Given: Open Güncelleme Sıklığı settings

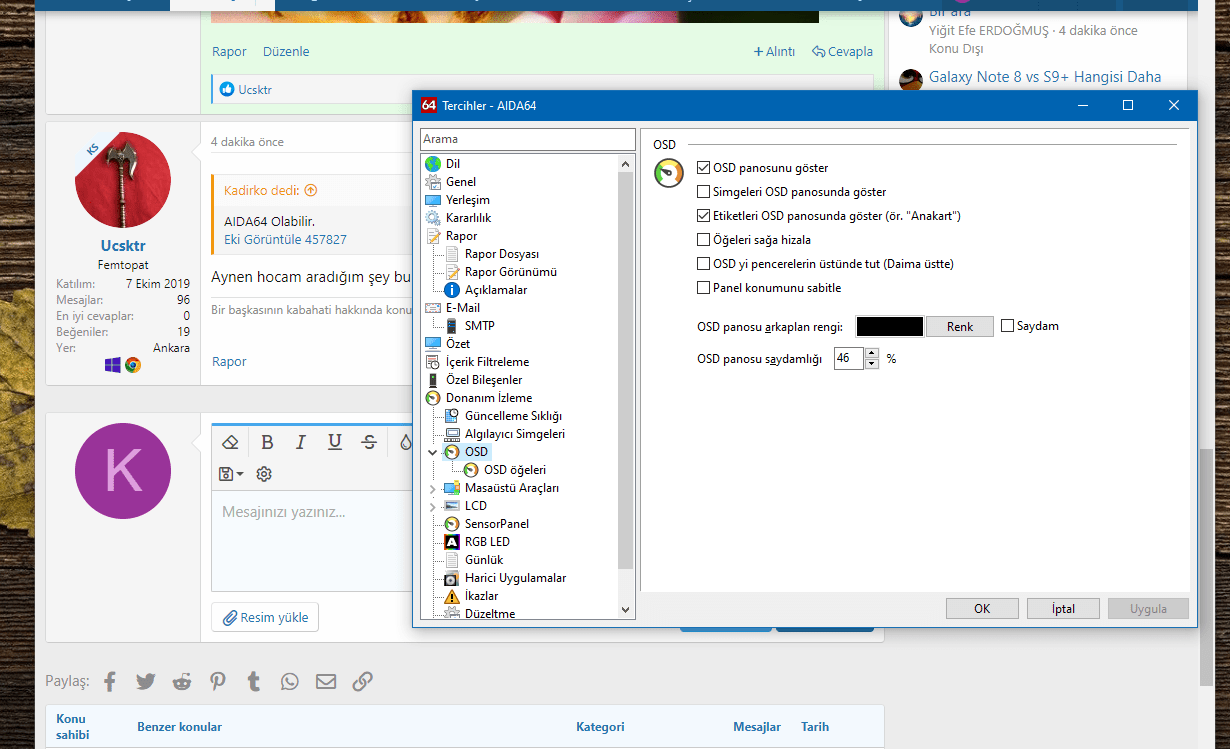Looking at the screenshot, I should pyautogui.click(x=514, y=416).
